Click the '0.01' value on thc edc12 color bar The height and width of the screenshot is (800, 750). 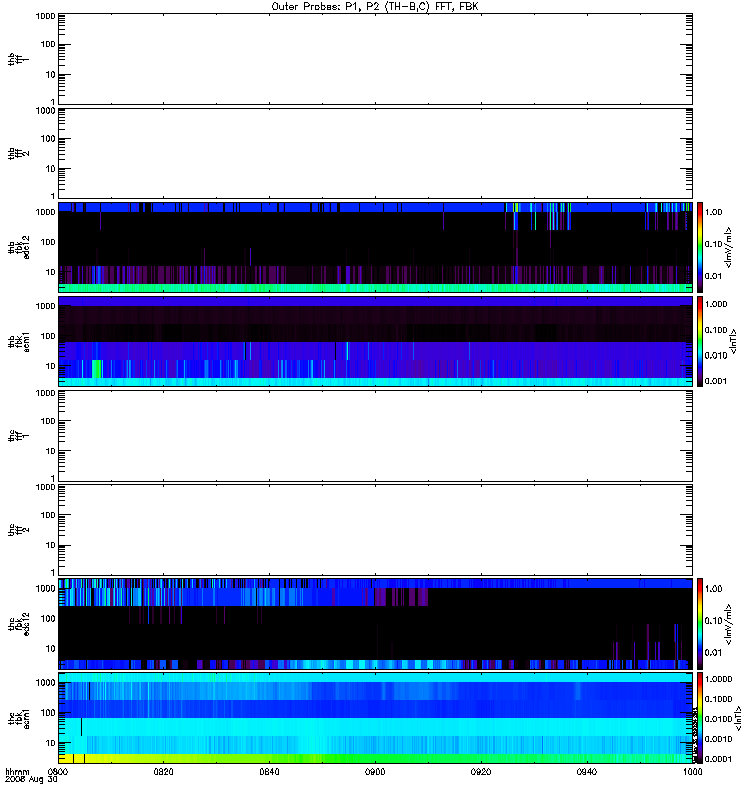[714, 653]
